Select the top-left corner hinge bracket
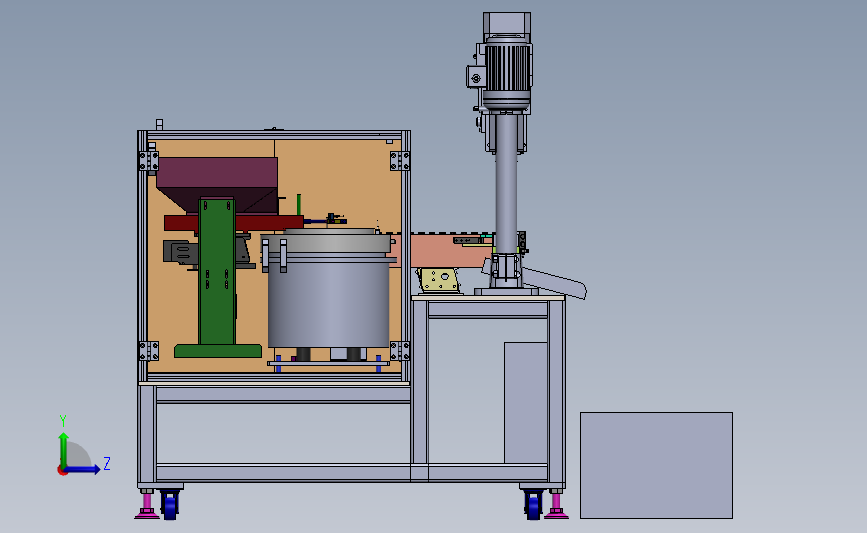This screenshot has height=533, width=867. click(149, 161)
